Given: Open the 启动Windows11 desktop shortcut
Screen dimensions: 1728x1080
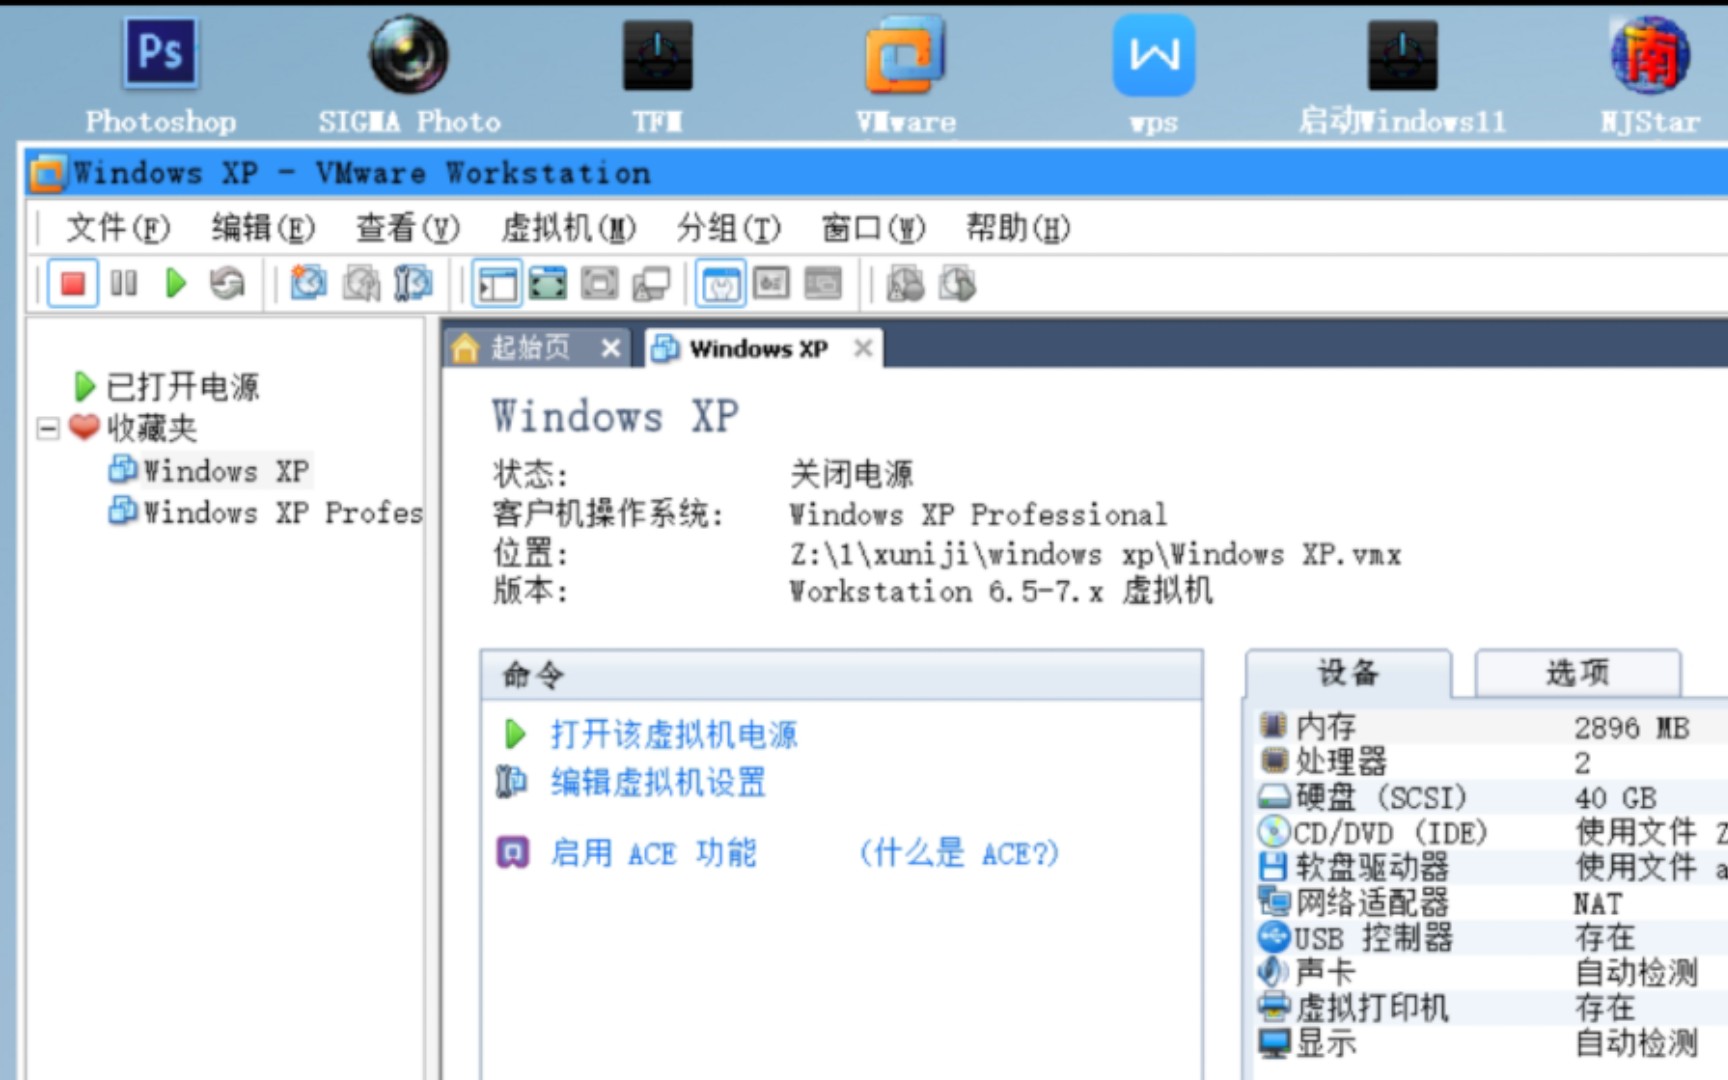Looking at the screenshot, I should (1402, 76).
